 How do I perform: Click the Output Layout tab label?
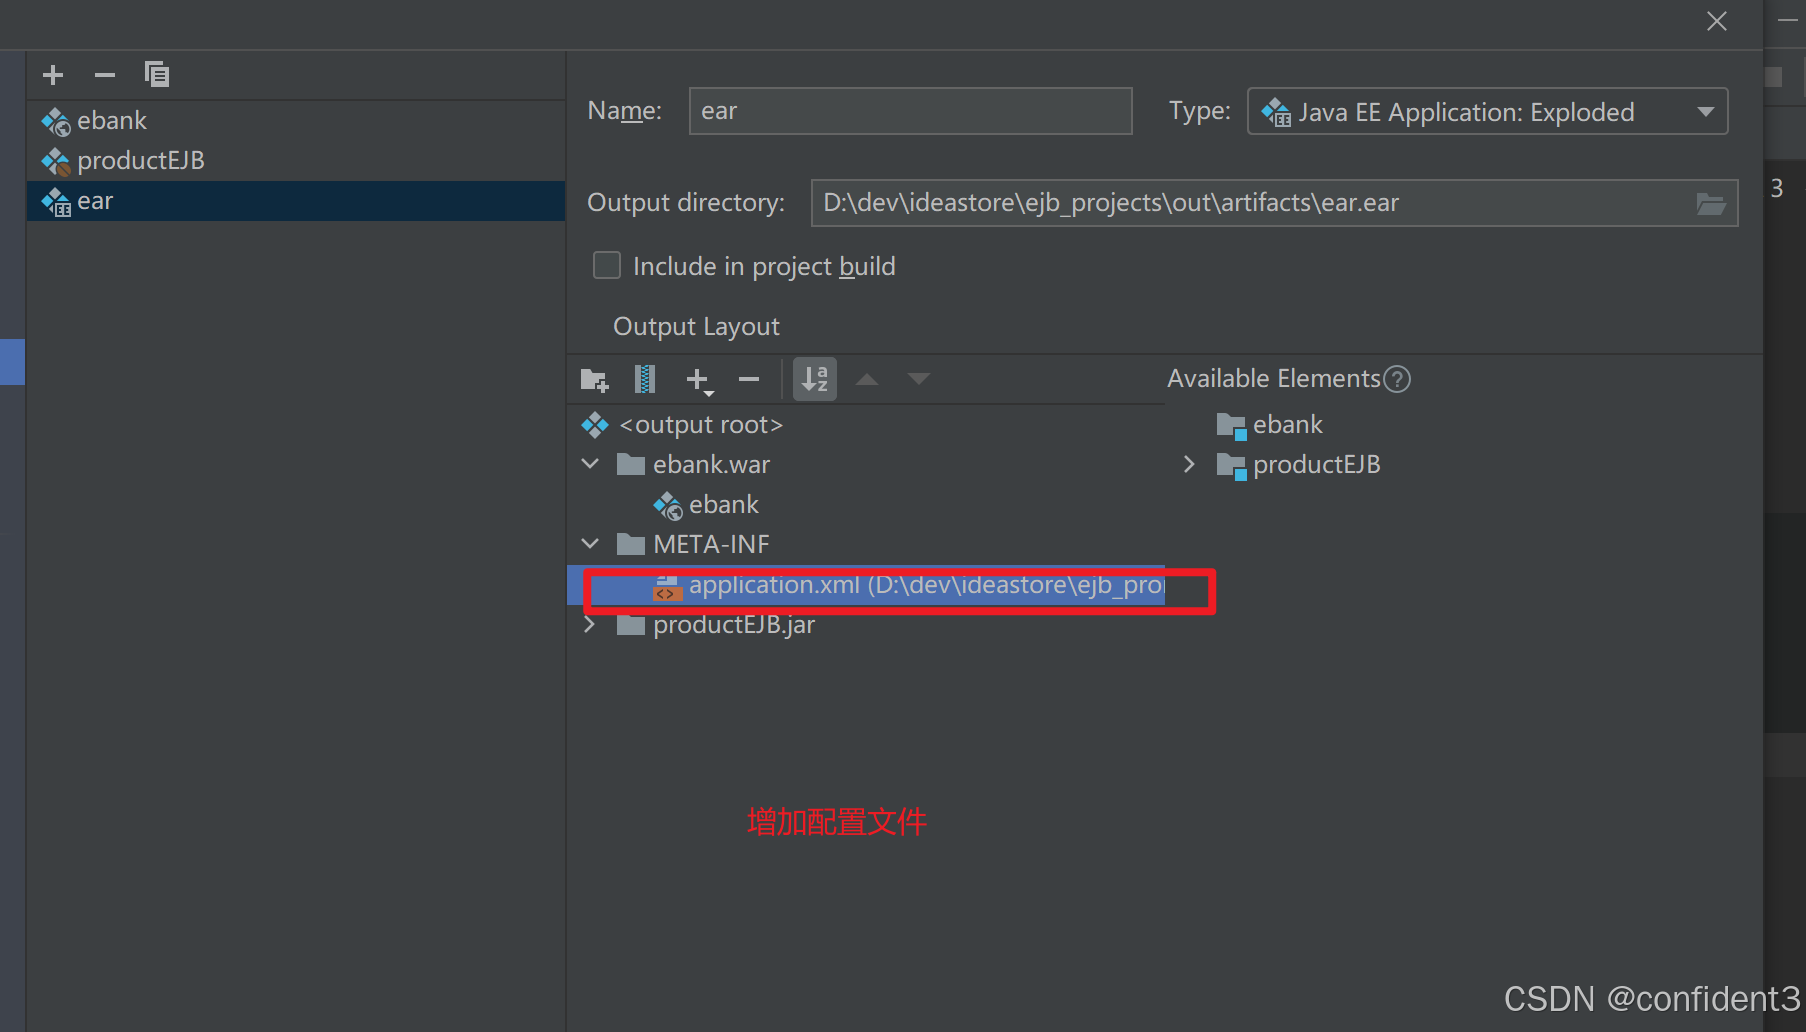(696, 327)
